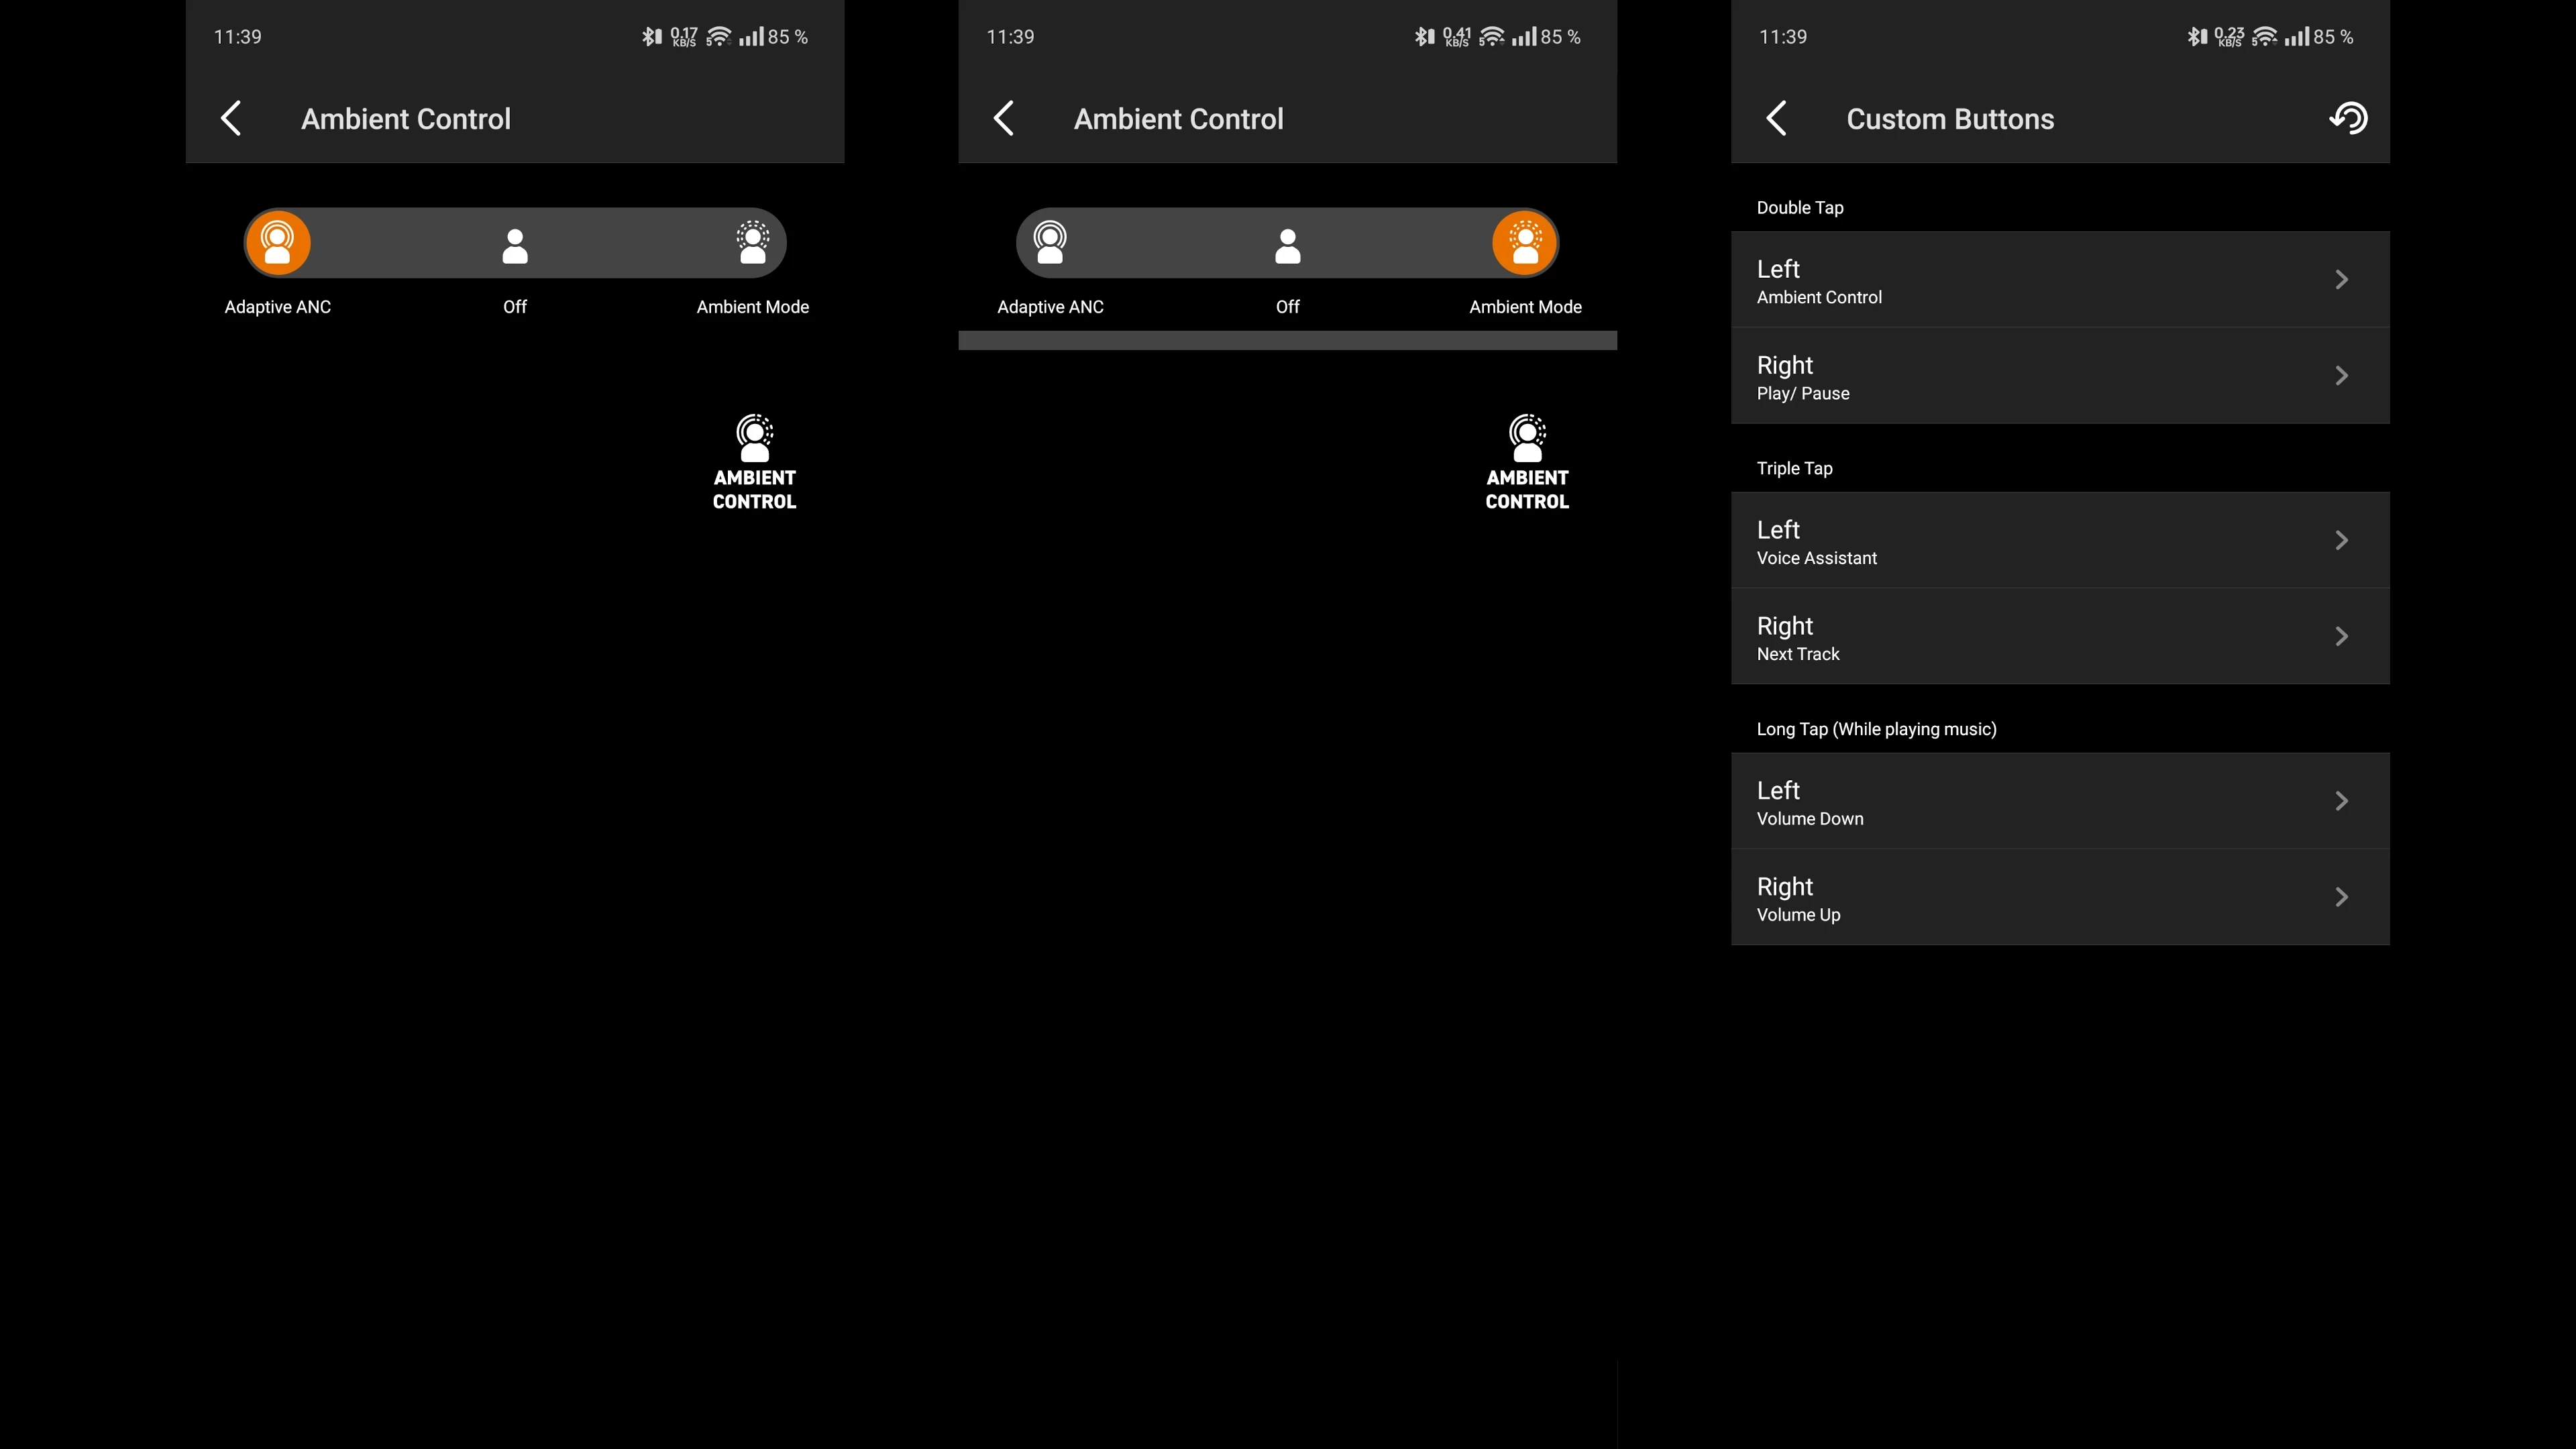The image size is (2576, 1449).
Task: Select Adaptive ANC in second panel
Action: click(1050, 243)
